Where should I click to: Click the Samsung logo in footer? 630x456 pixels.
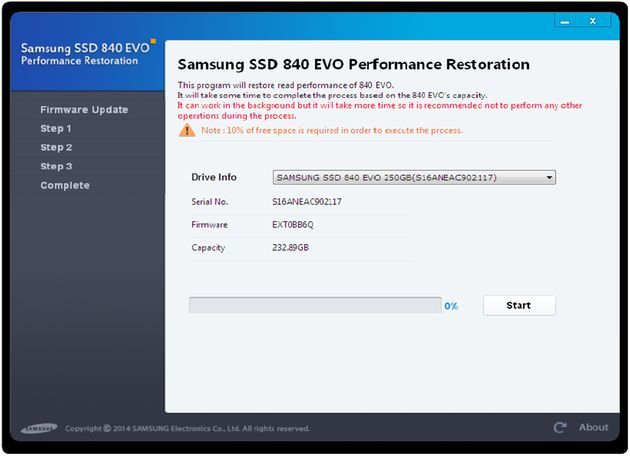coord(39,429)
